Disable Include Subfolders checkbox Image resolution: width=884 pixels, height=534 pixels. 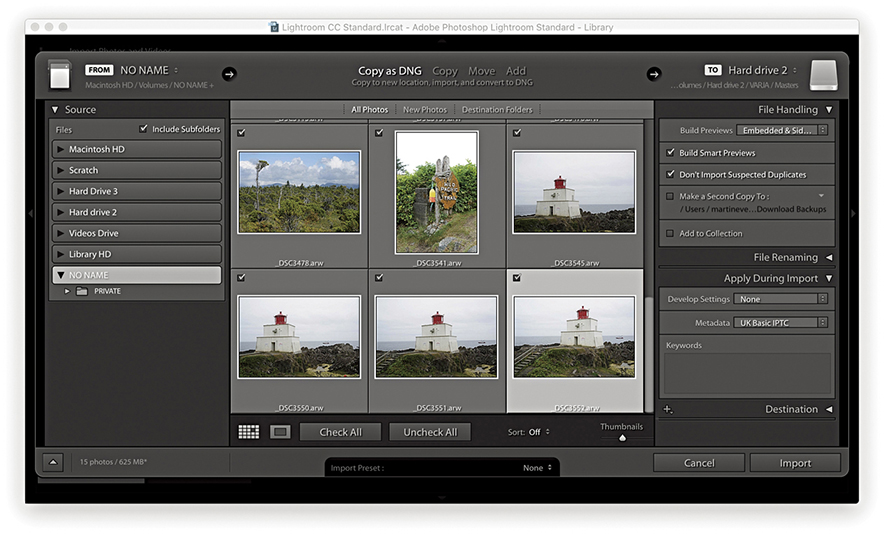144,129
